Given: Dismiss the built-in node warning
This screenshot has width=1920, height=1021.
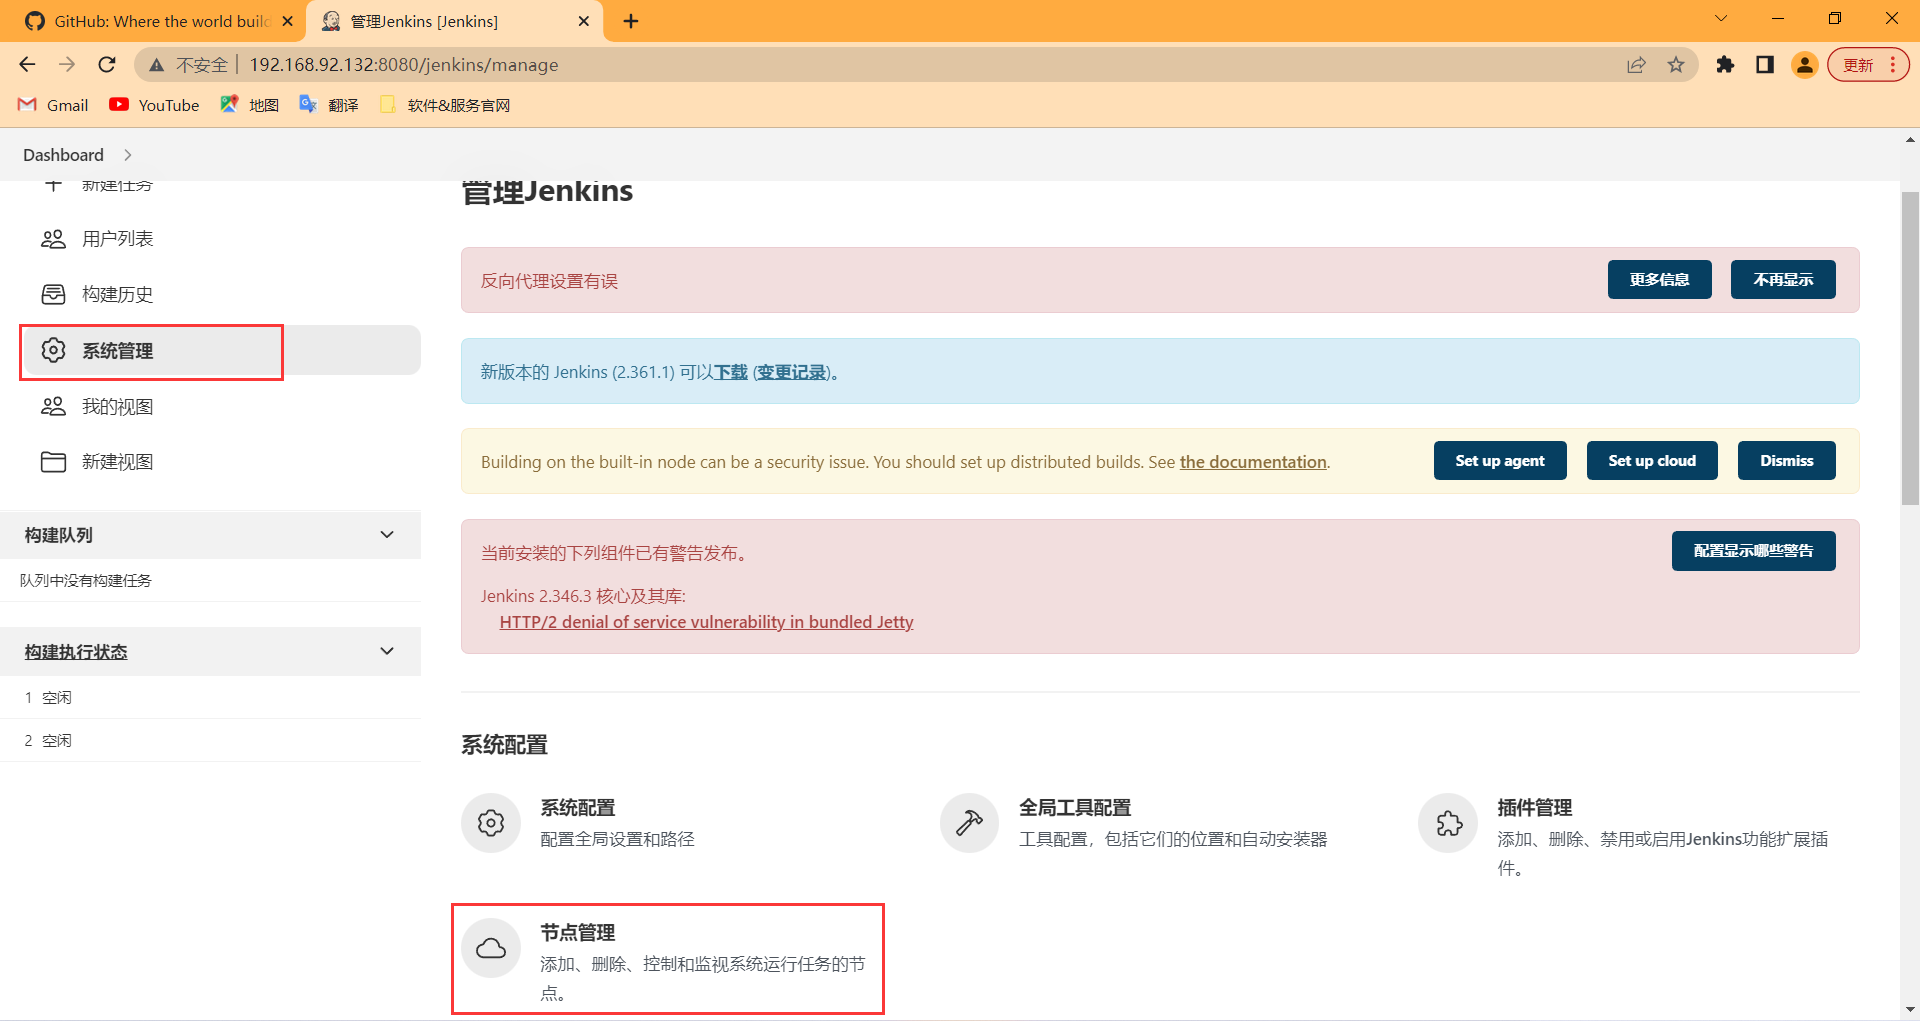Looking at the screenshot, I should pos(1786,461).
